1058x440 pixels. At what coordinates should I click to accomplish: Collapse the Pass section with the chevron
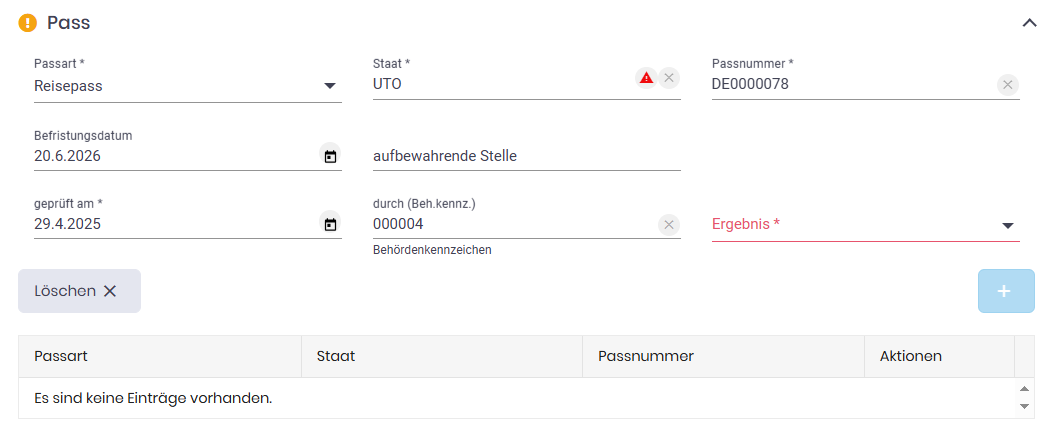pos(1029,23)
